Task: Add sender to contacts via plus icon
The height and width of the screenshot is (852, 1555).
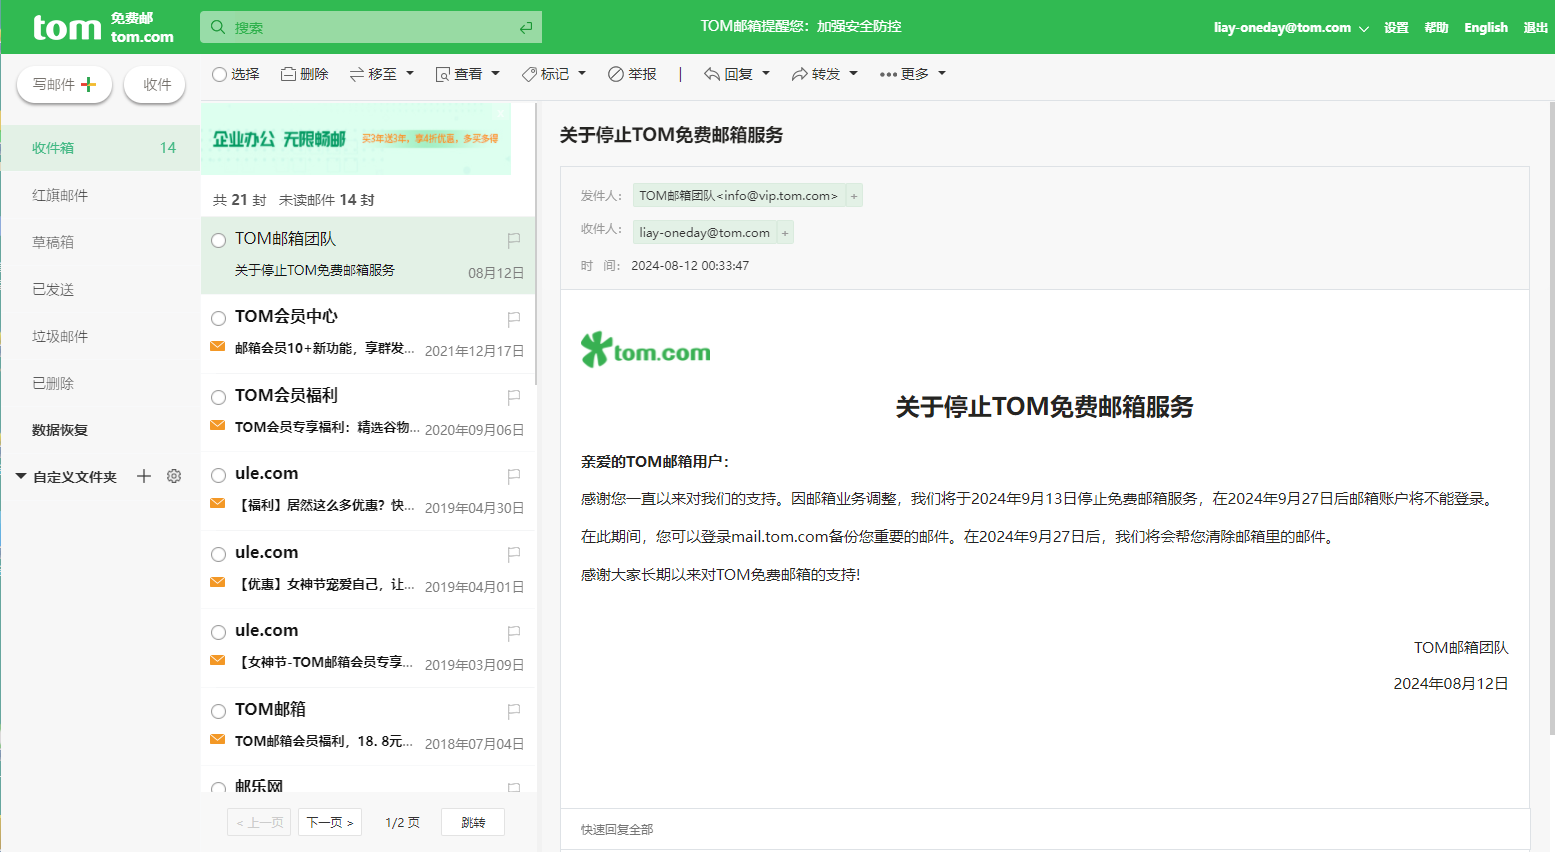Action: (854, 196)
